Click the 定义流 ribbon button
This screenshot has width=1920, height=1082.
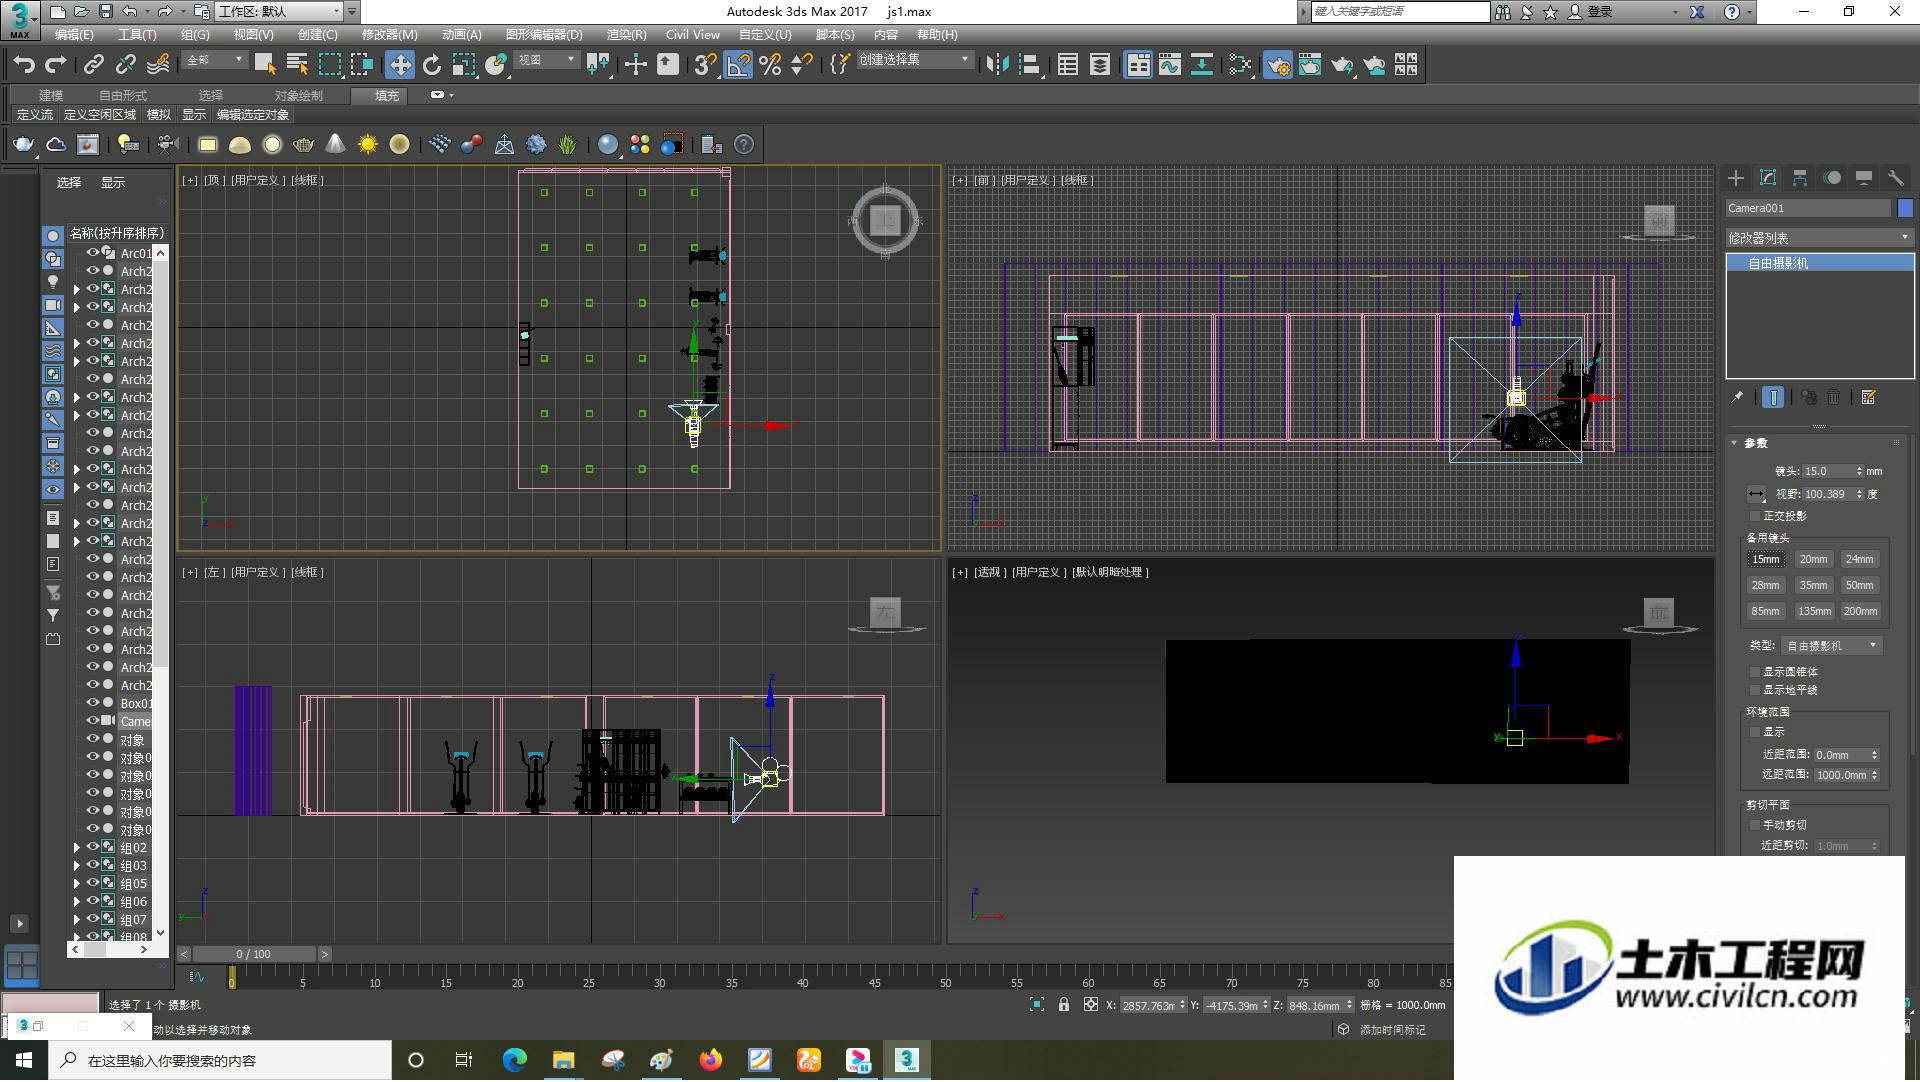click(35, 115)
